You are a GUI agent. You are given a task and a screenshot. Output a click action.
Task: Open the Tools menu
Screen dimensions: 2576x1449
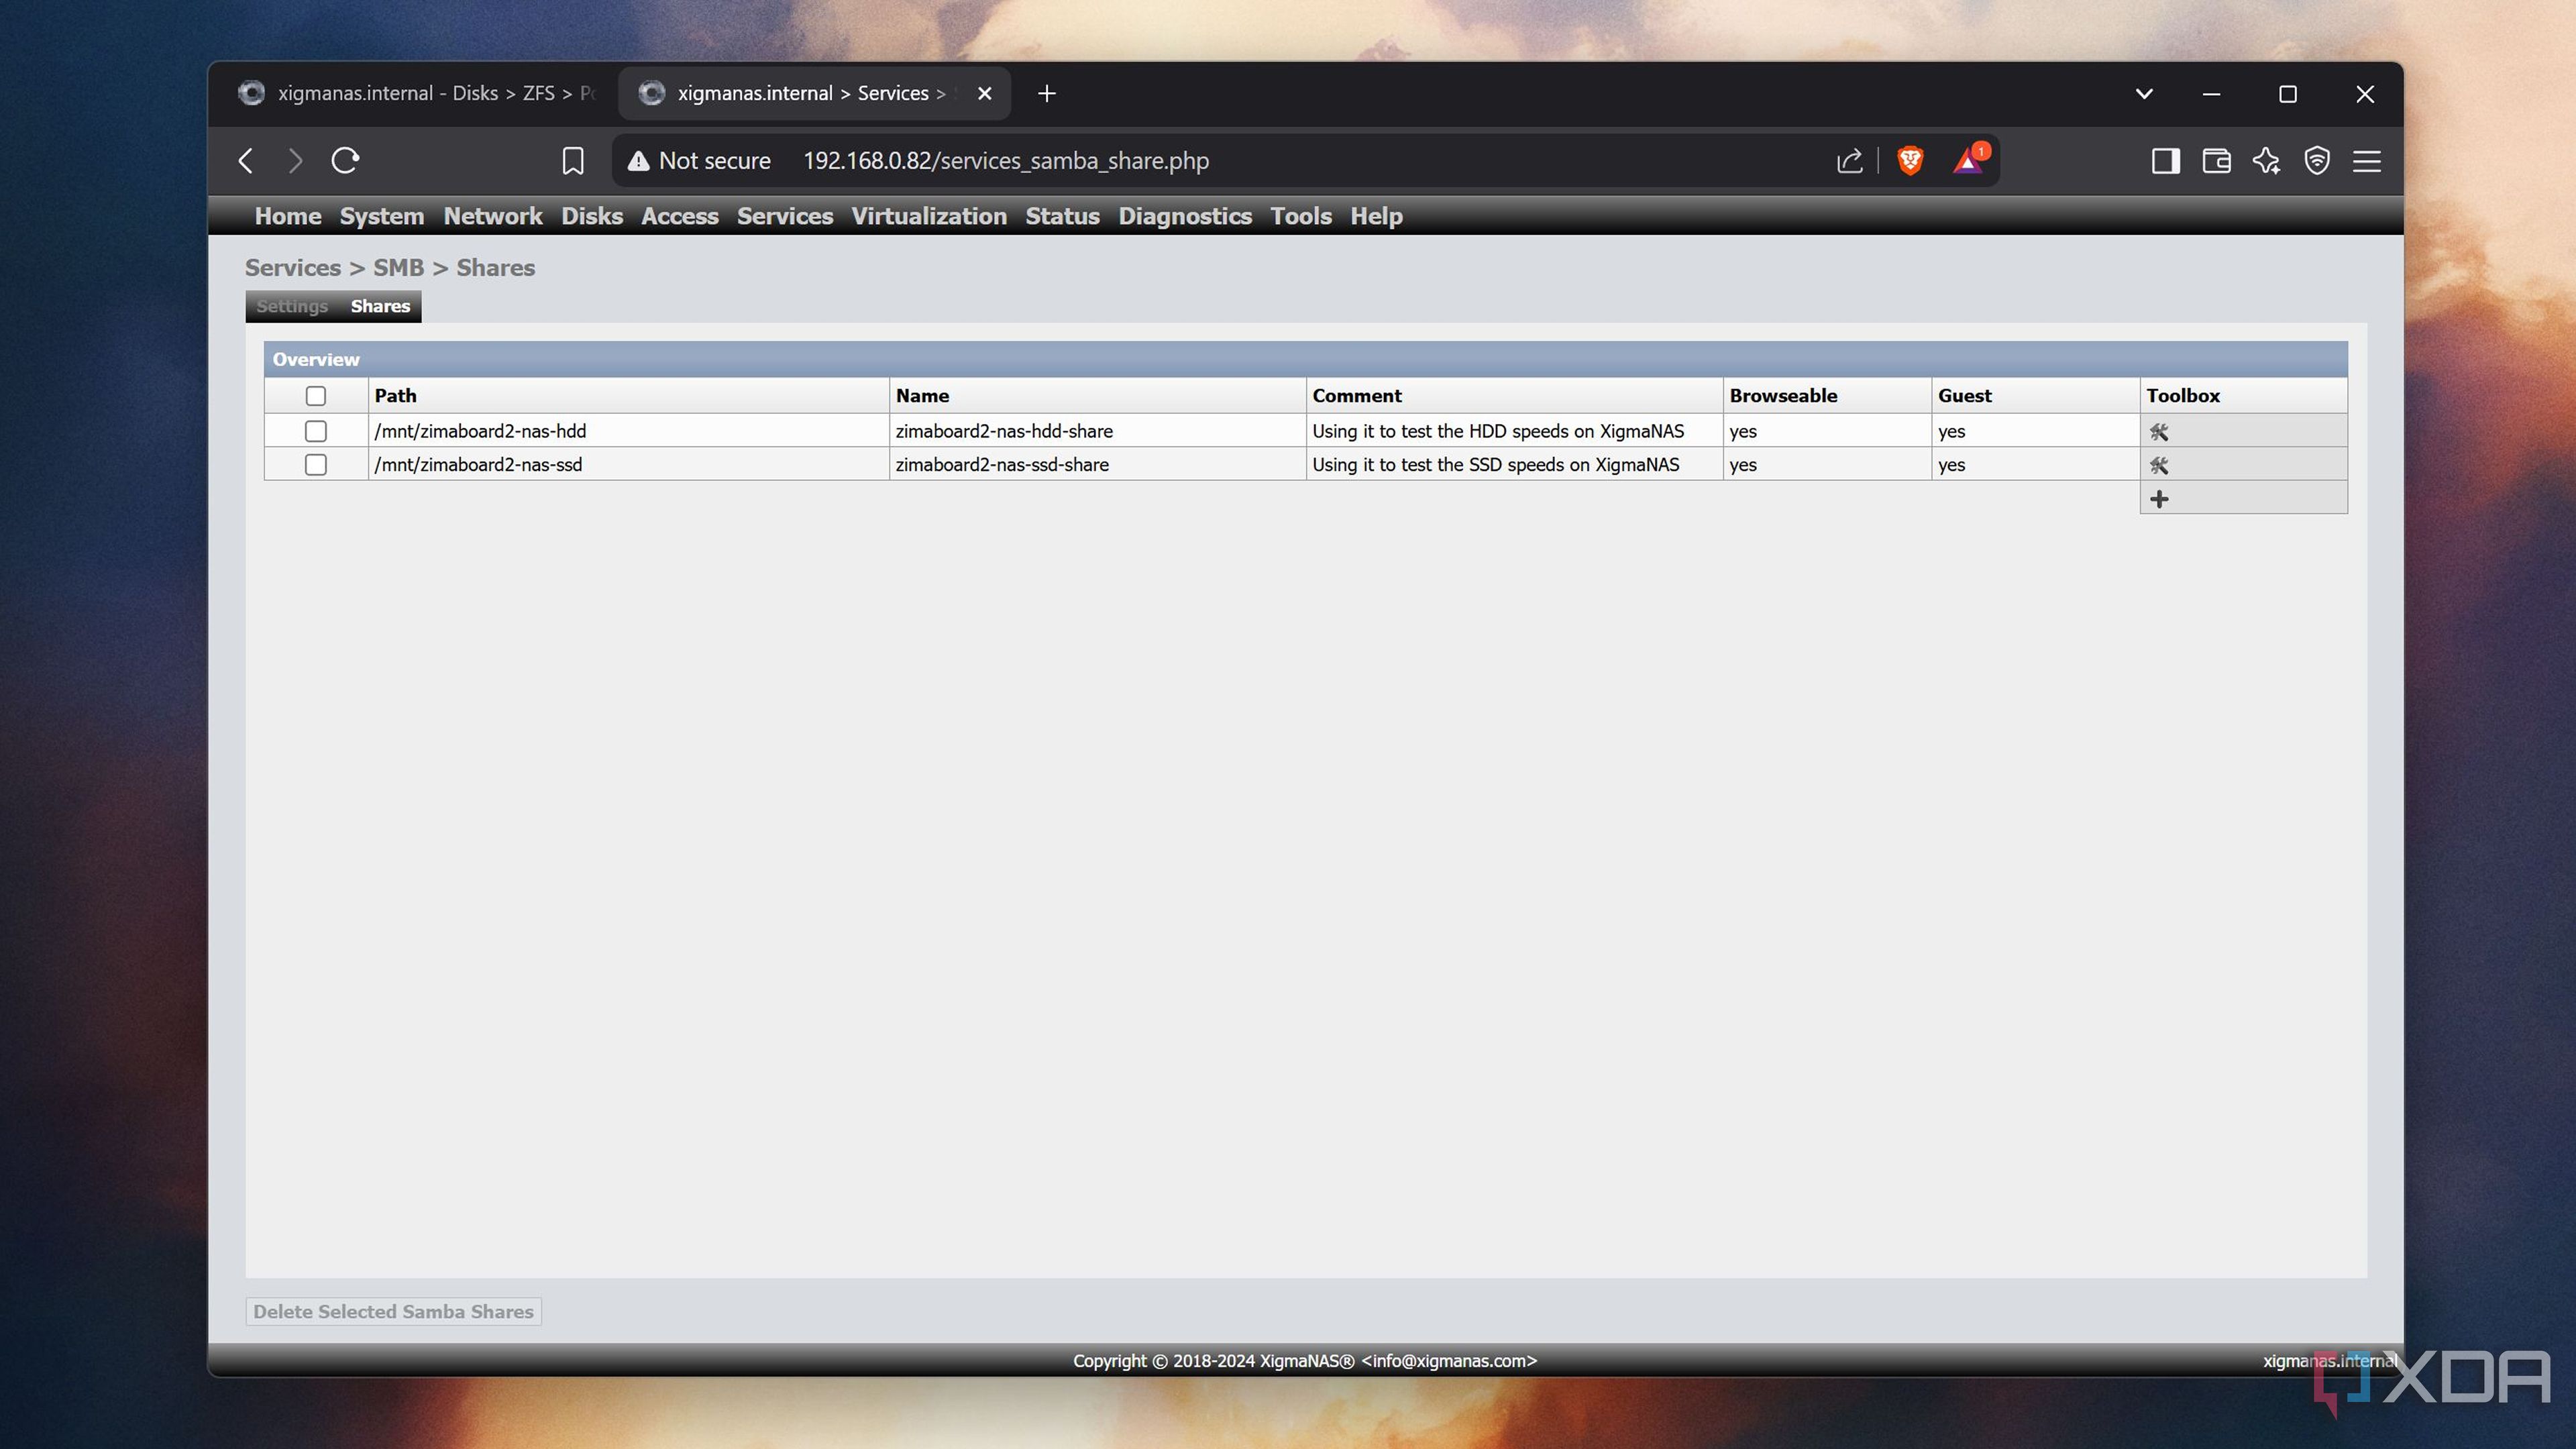[1301, 216]
